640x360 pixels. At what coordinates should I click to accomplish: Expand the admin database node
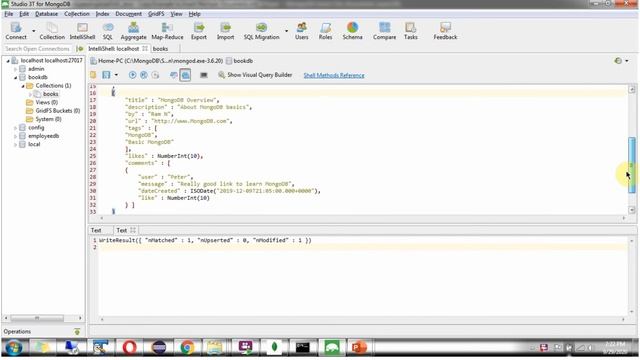click(x=16, y=69)
